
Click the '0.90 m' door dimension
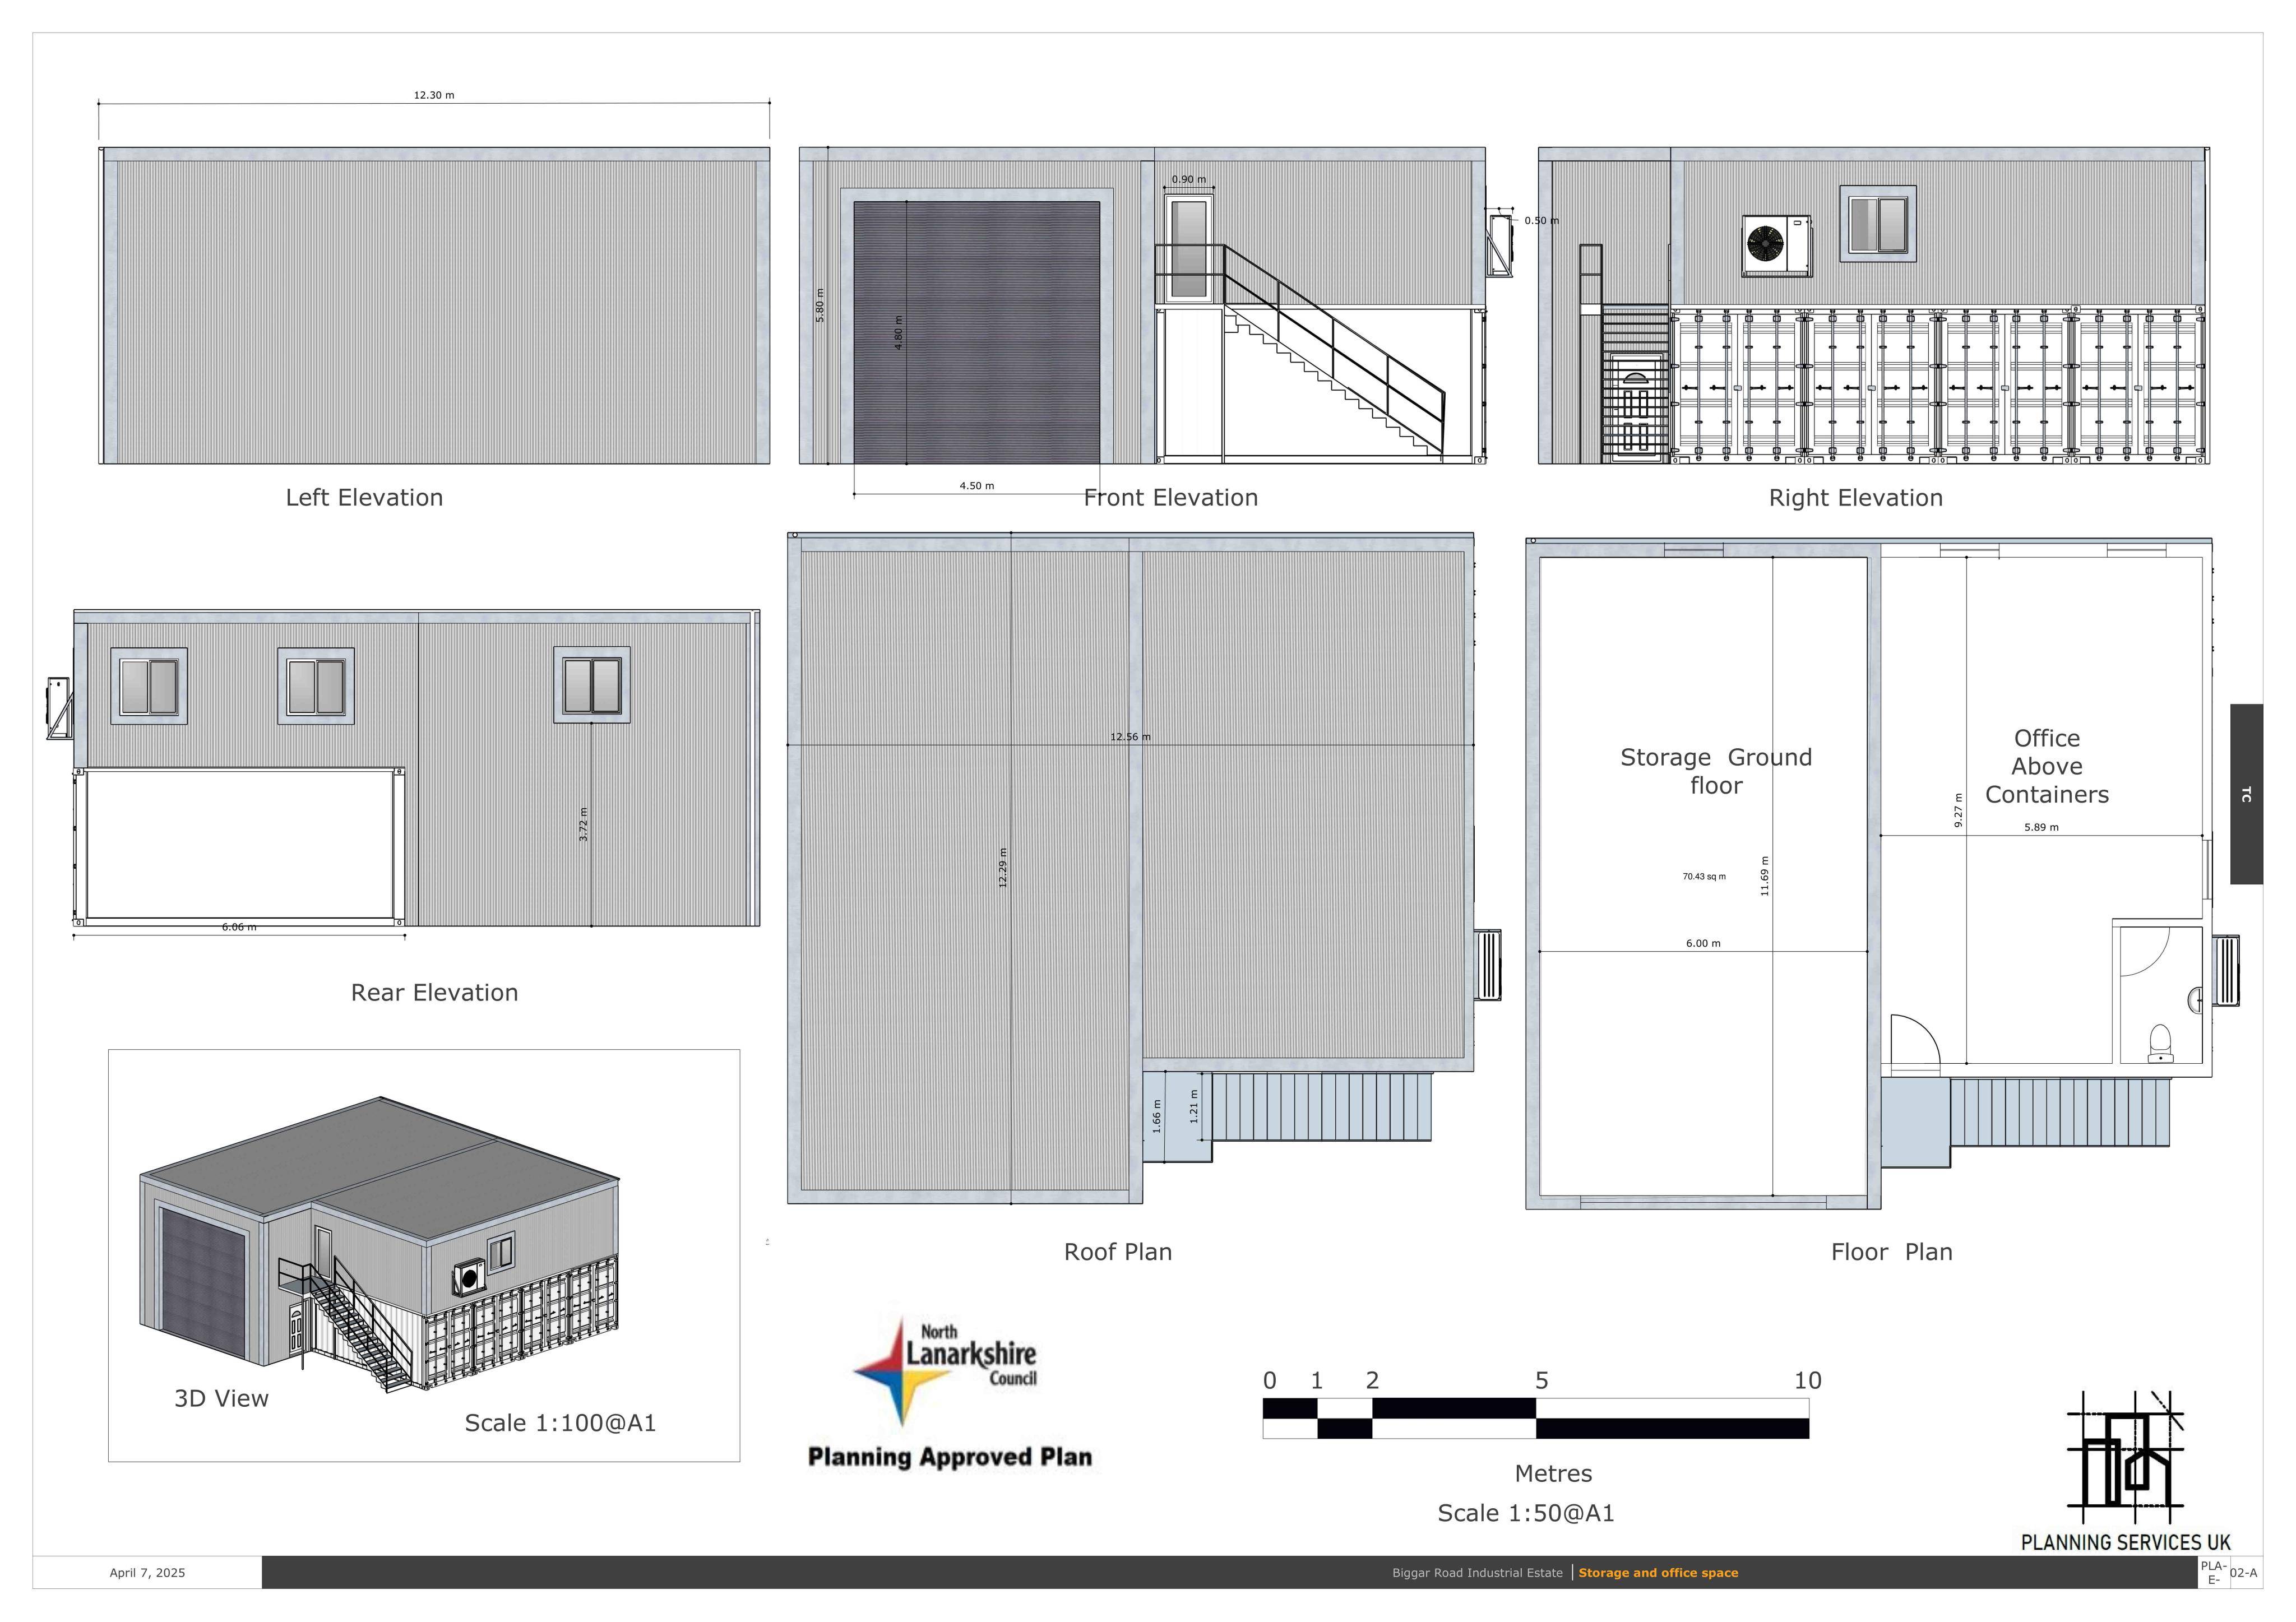tap(1189, 180)
